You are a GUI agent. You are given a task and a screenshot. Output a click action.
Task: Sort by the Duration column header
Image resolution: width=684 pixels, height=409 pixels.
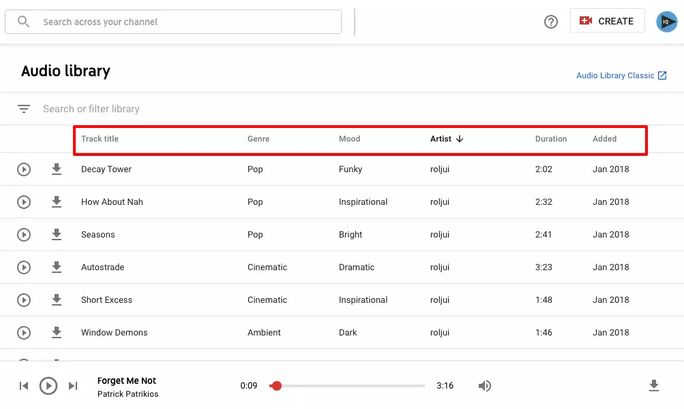click(x=551, y=139)
